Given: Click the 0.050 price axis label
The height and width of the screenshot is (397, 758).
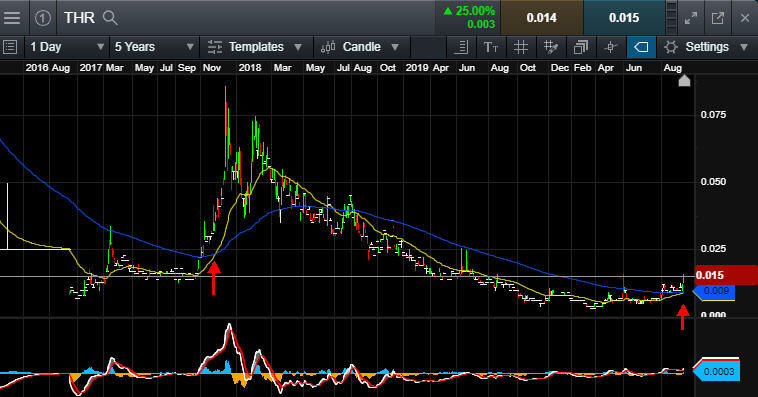Looking at the screenshot, I should [x=713, y=182].
